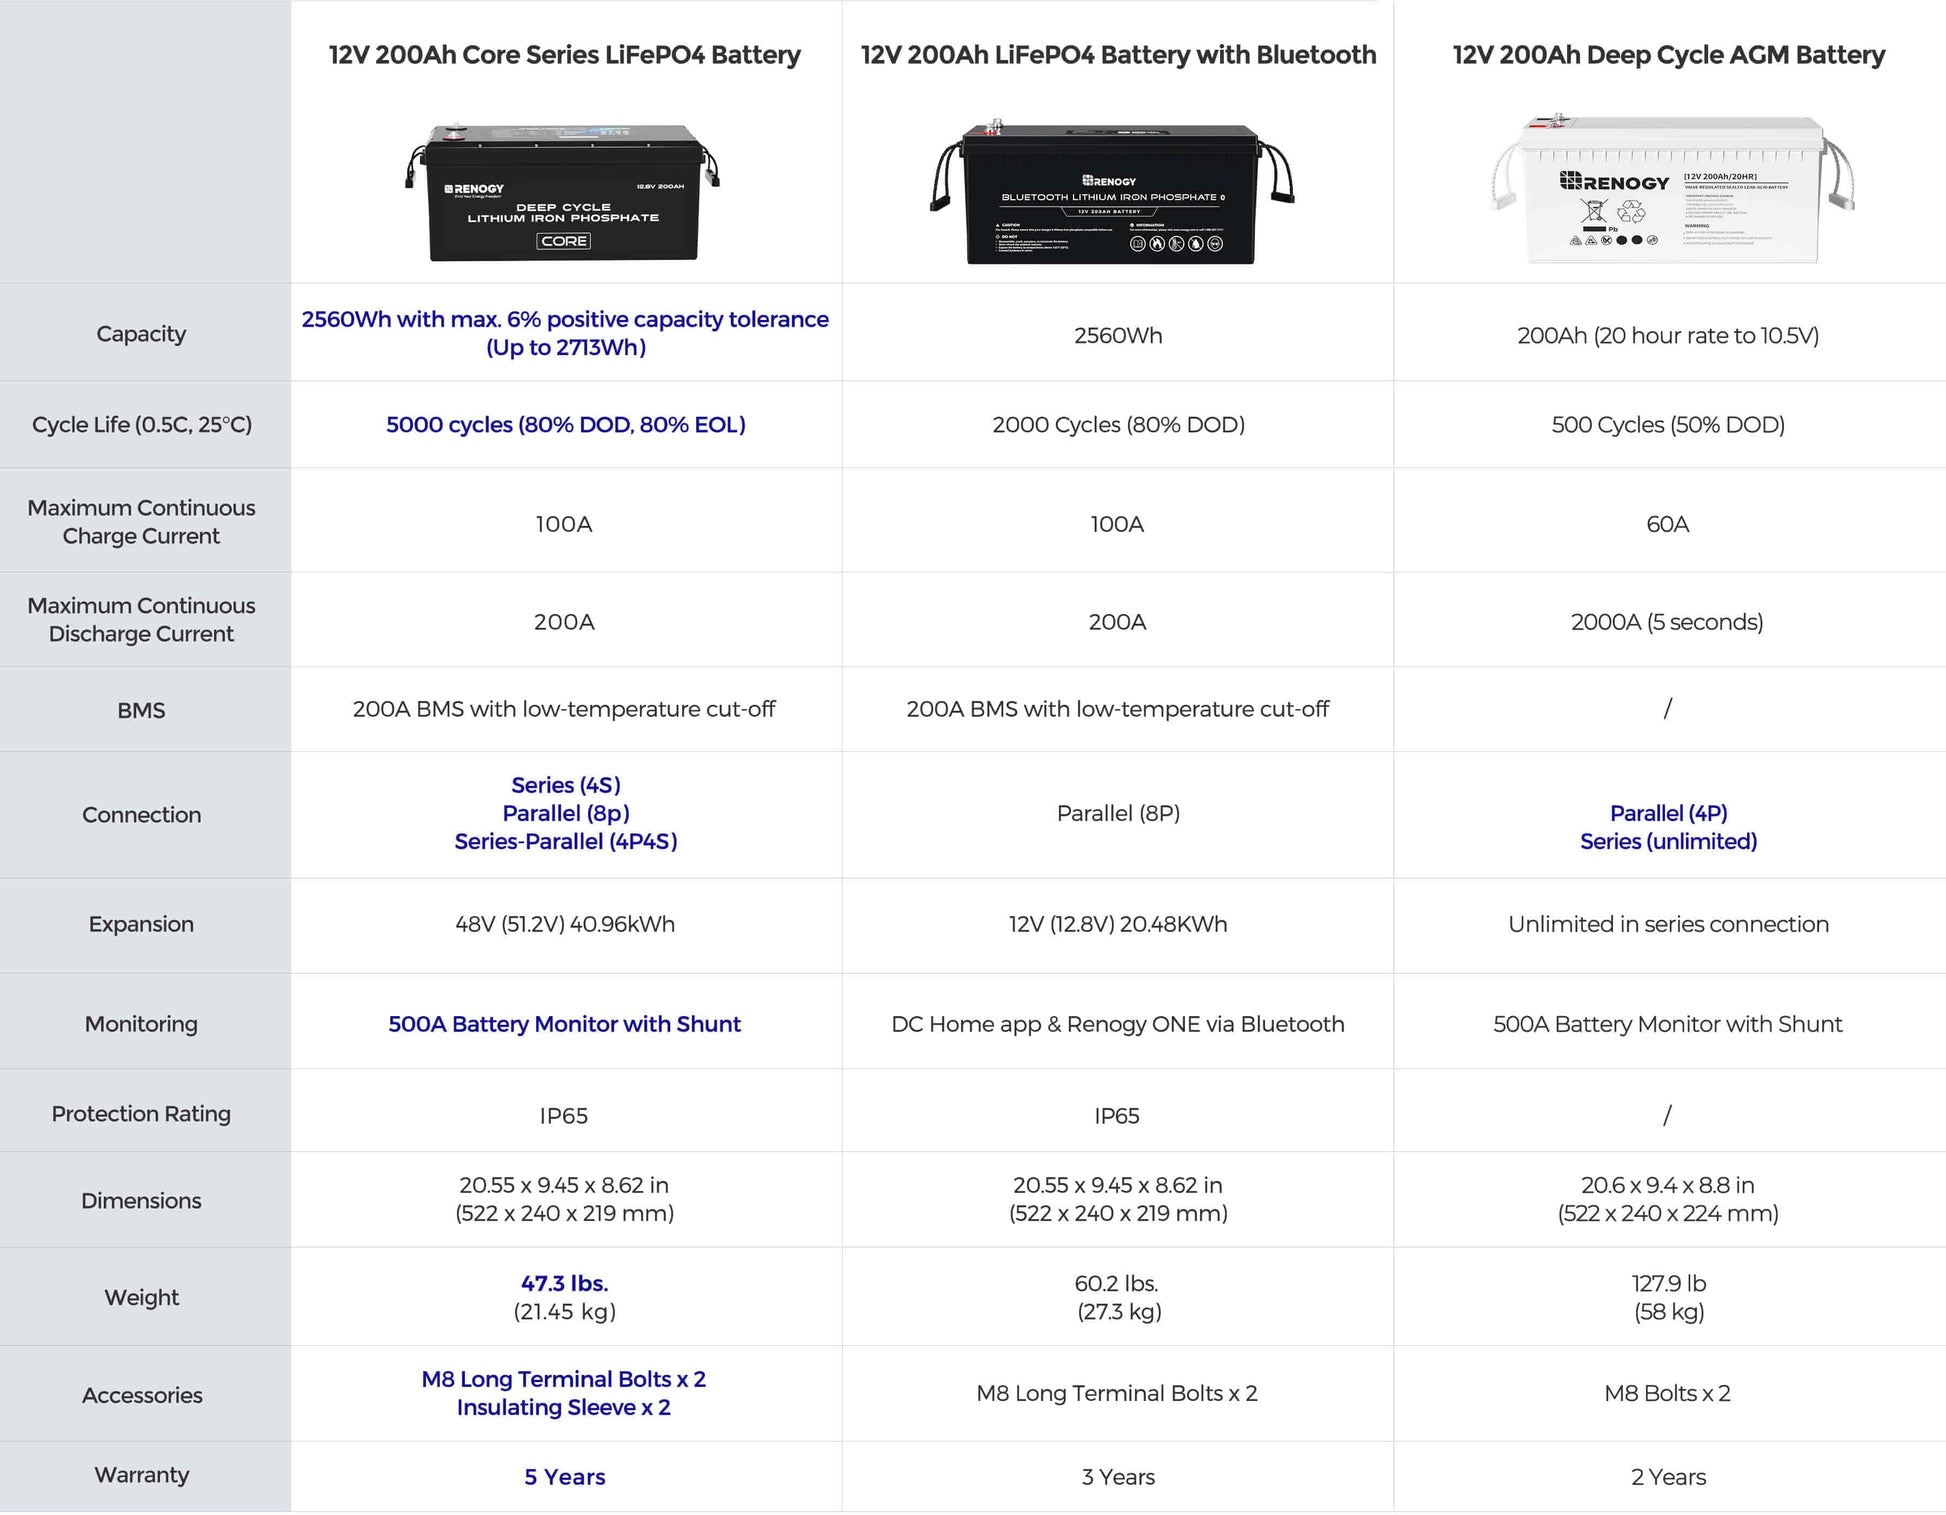1946x1515 pixels.
Task: Click 'Unlimited in series connection' cell
Action: pos(1668,925)
